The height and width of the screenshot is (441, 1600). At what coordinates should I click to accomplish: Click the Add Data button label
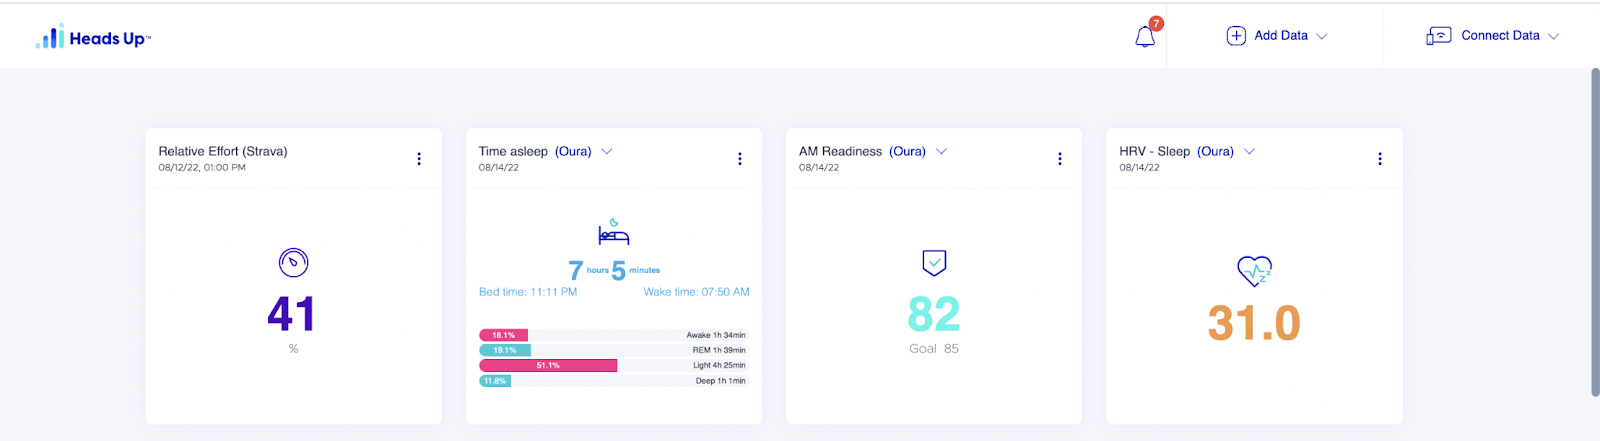1281,36
